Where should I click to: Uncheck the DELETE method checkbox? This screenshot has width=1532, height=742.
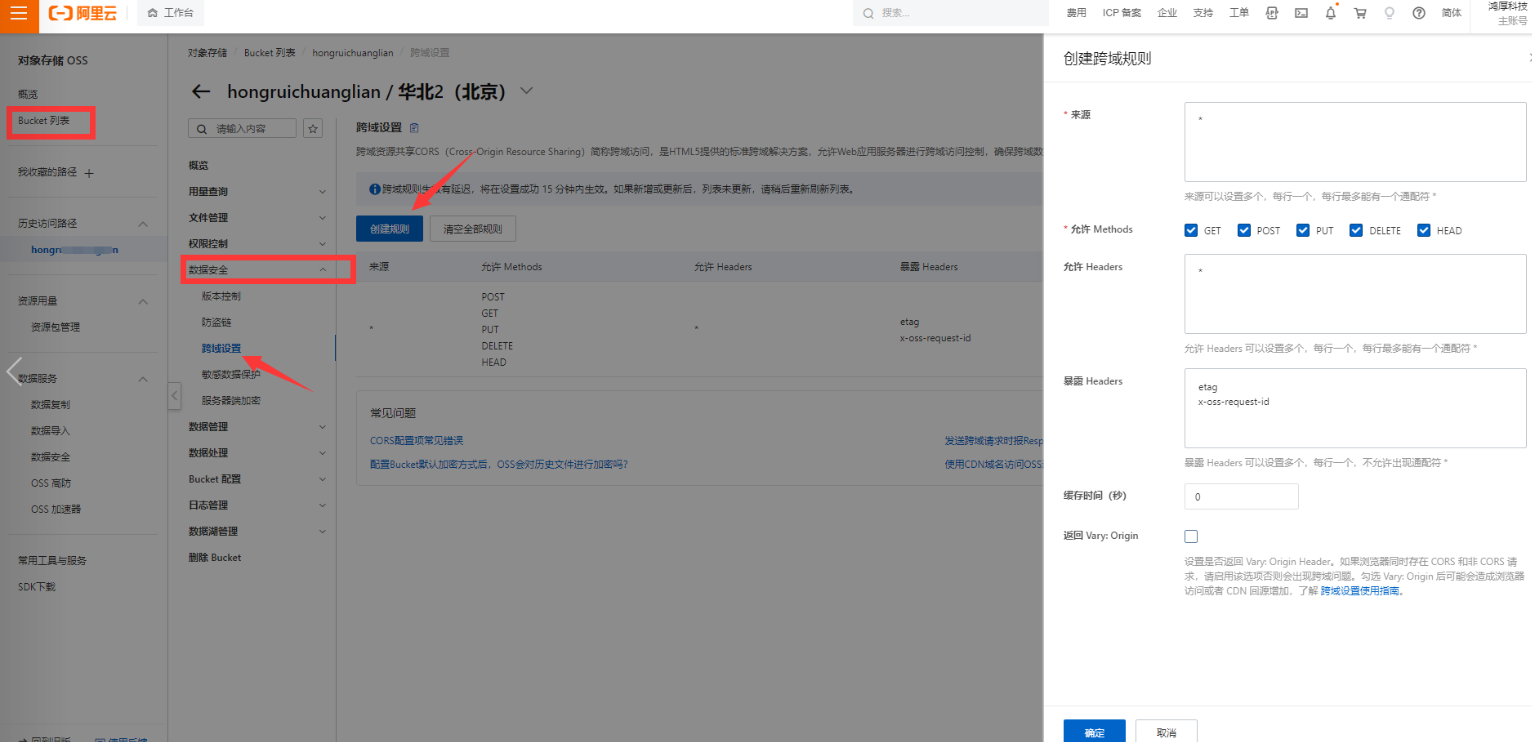pyautogui.click(x=1356, y=230)
